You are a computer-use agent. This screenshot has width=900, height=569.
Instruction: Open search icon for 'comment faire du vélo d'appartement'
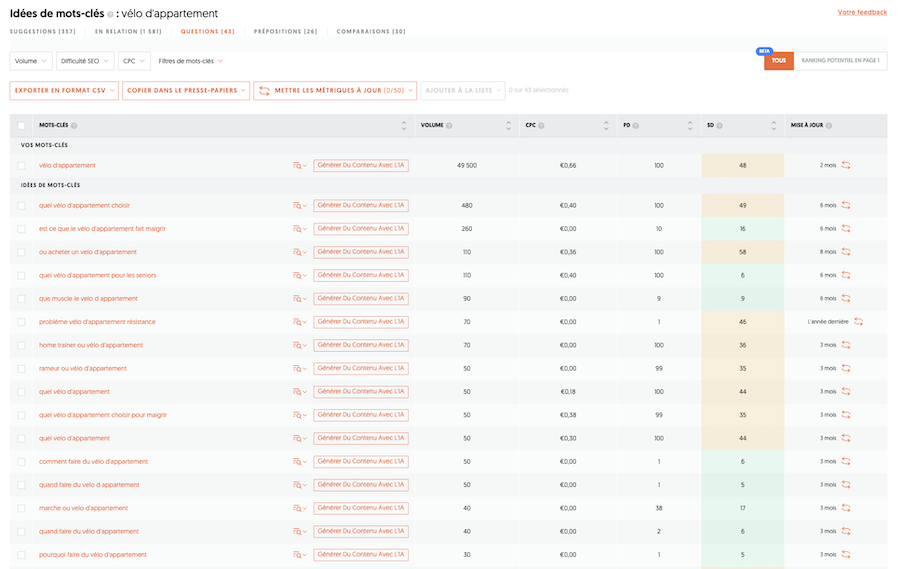coord(300,462)
